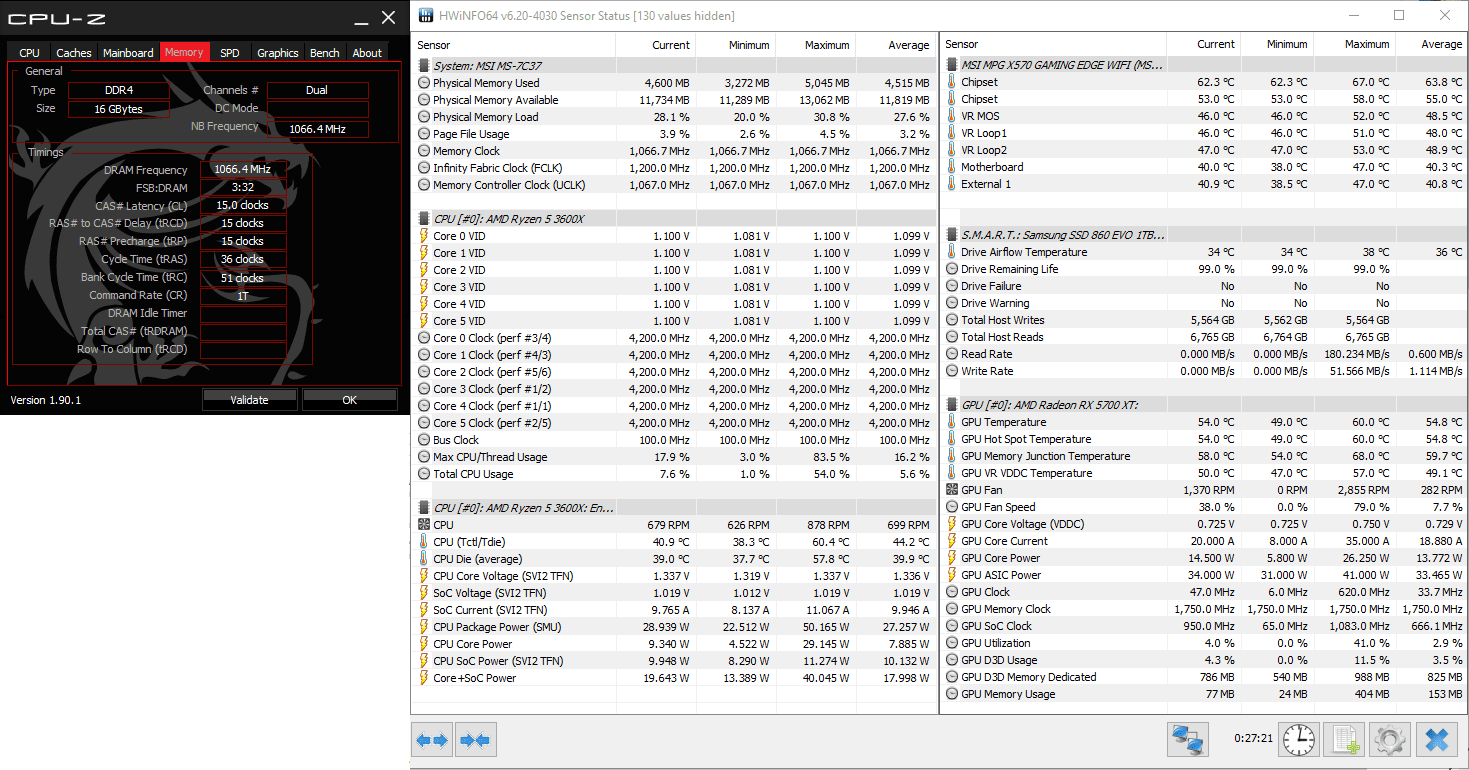Click the Validate button in CPU-Z
Image resolution: width=1469 pixels, height=770 pixels.
(x=250, y=400)
